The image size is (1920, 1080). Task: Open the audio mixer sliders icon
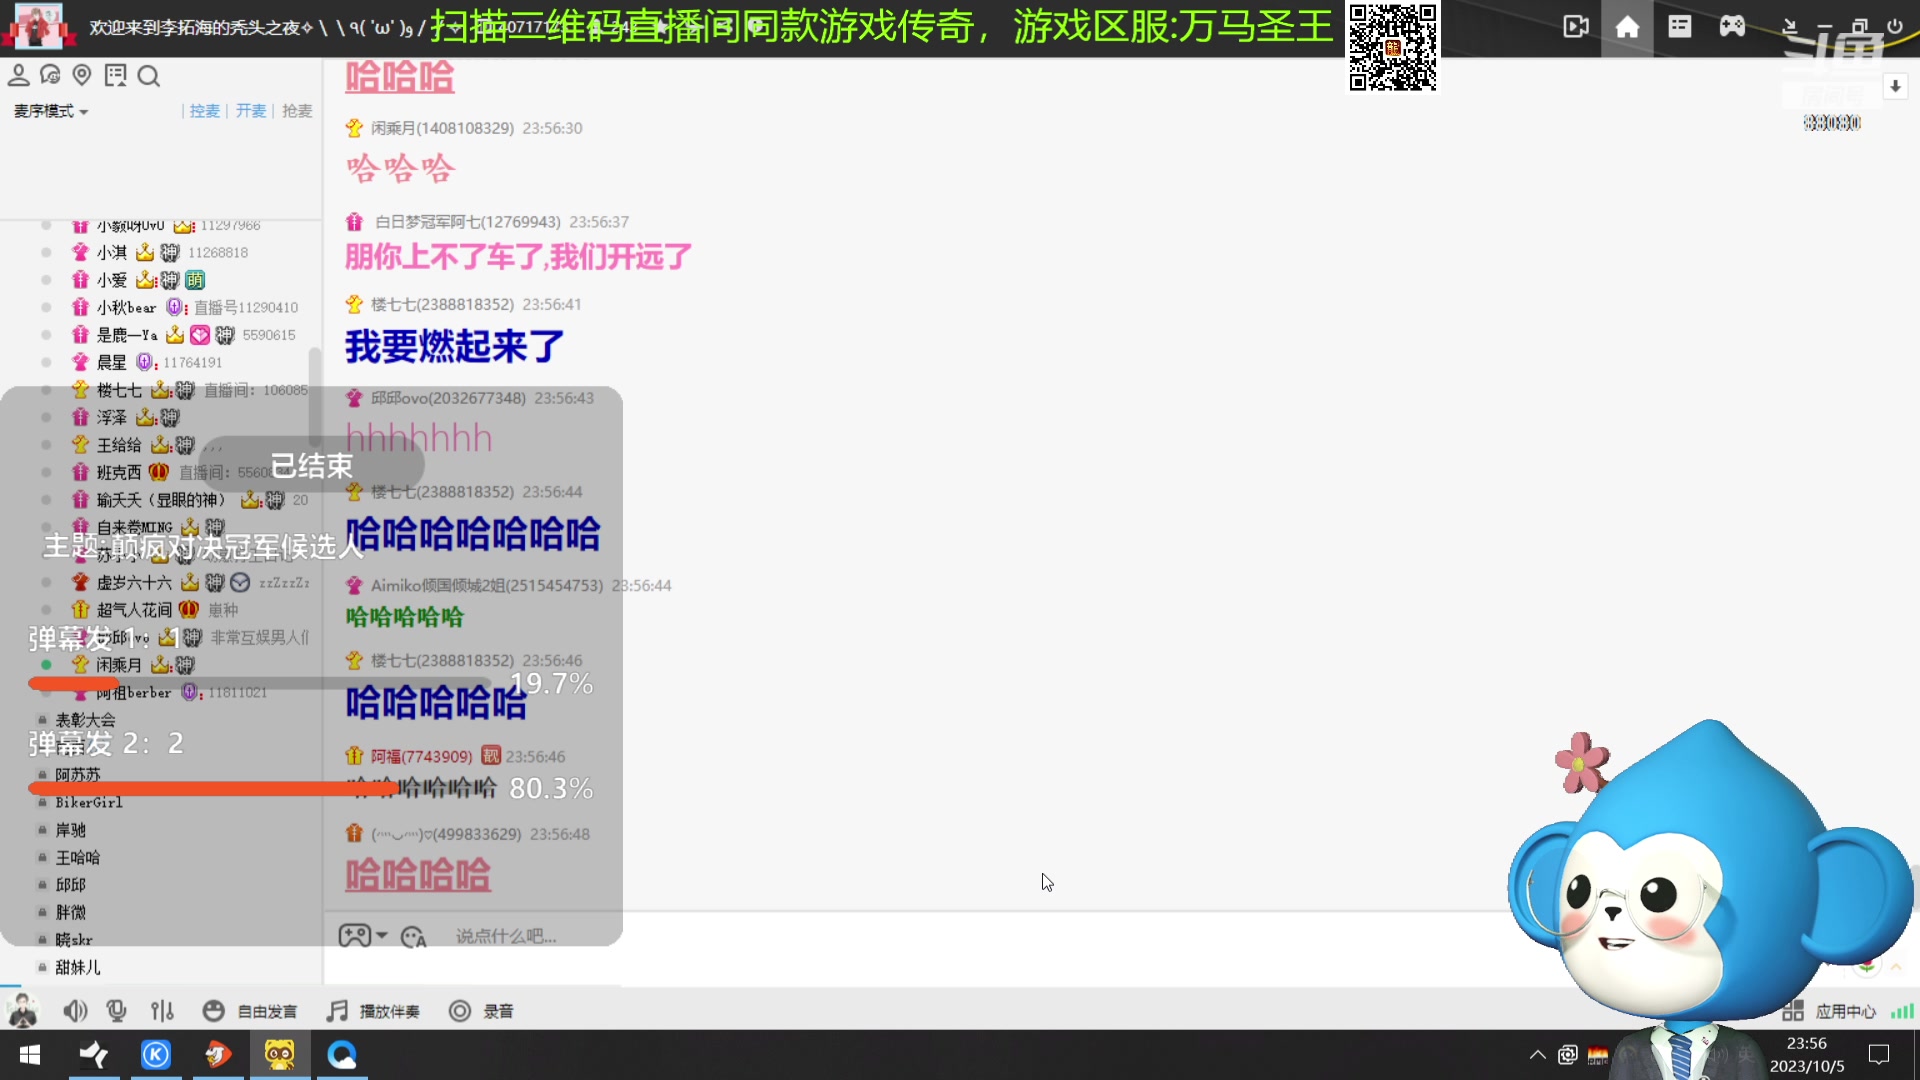coord(162,1011)
